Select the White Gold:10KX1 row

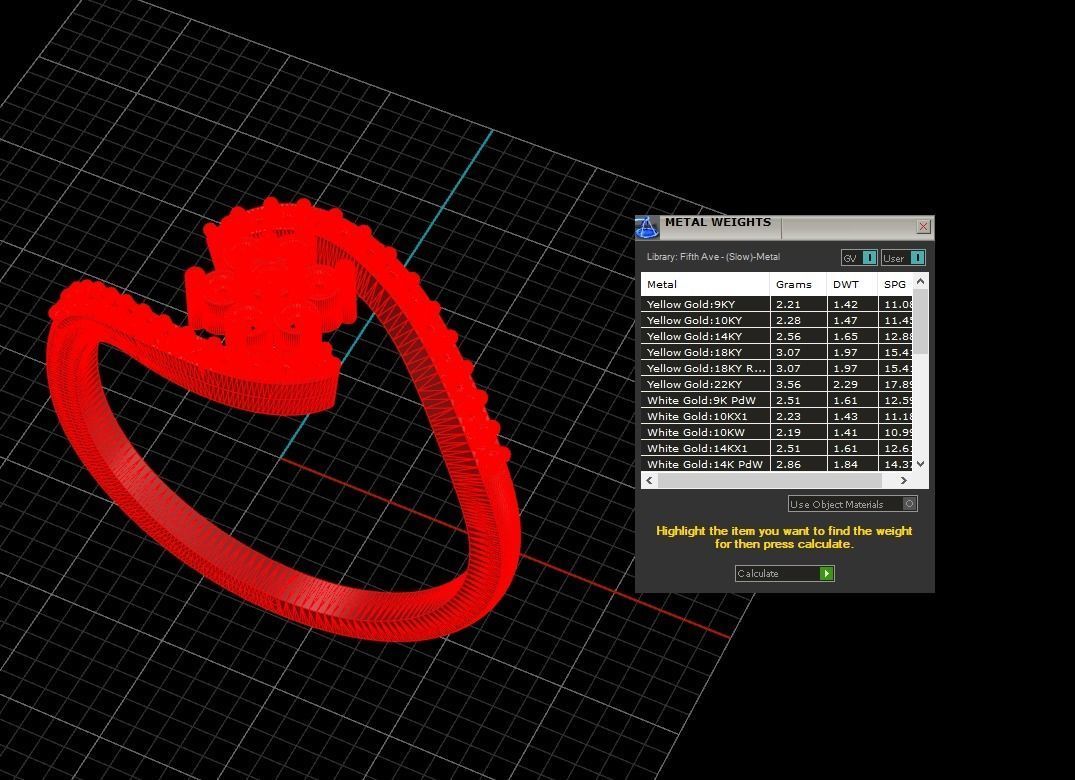pyautogui.click(x=777, y=416)
